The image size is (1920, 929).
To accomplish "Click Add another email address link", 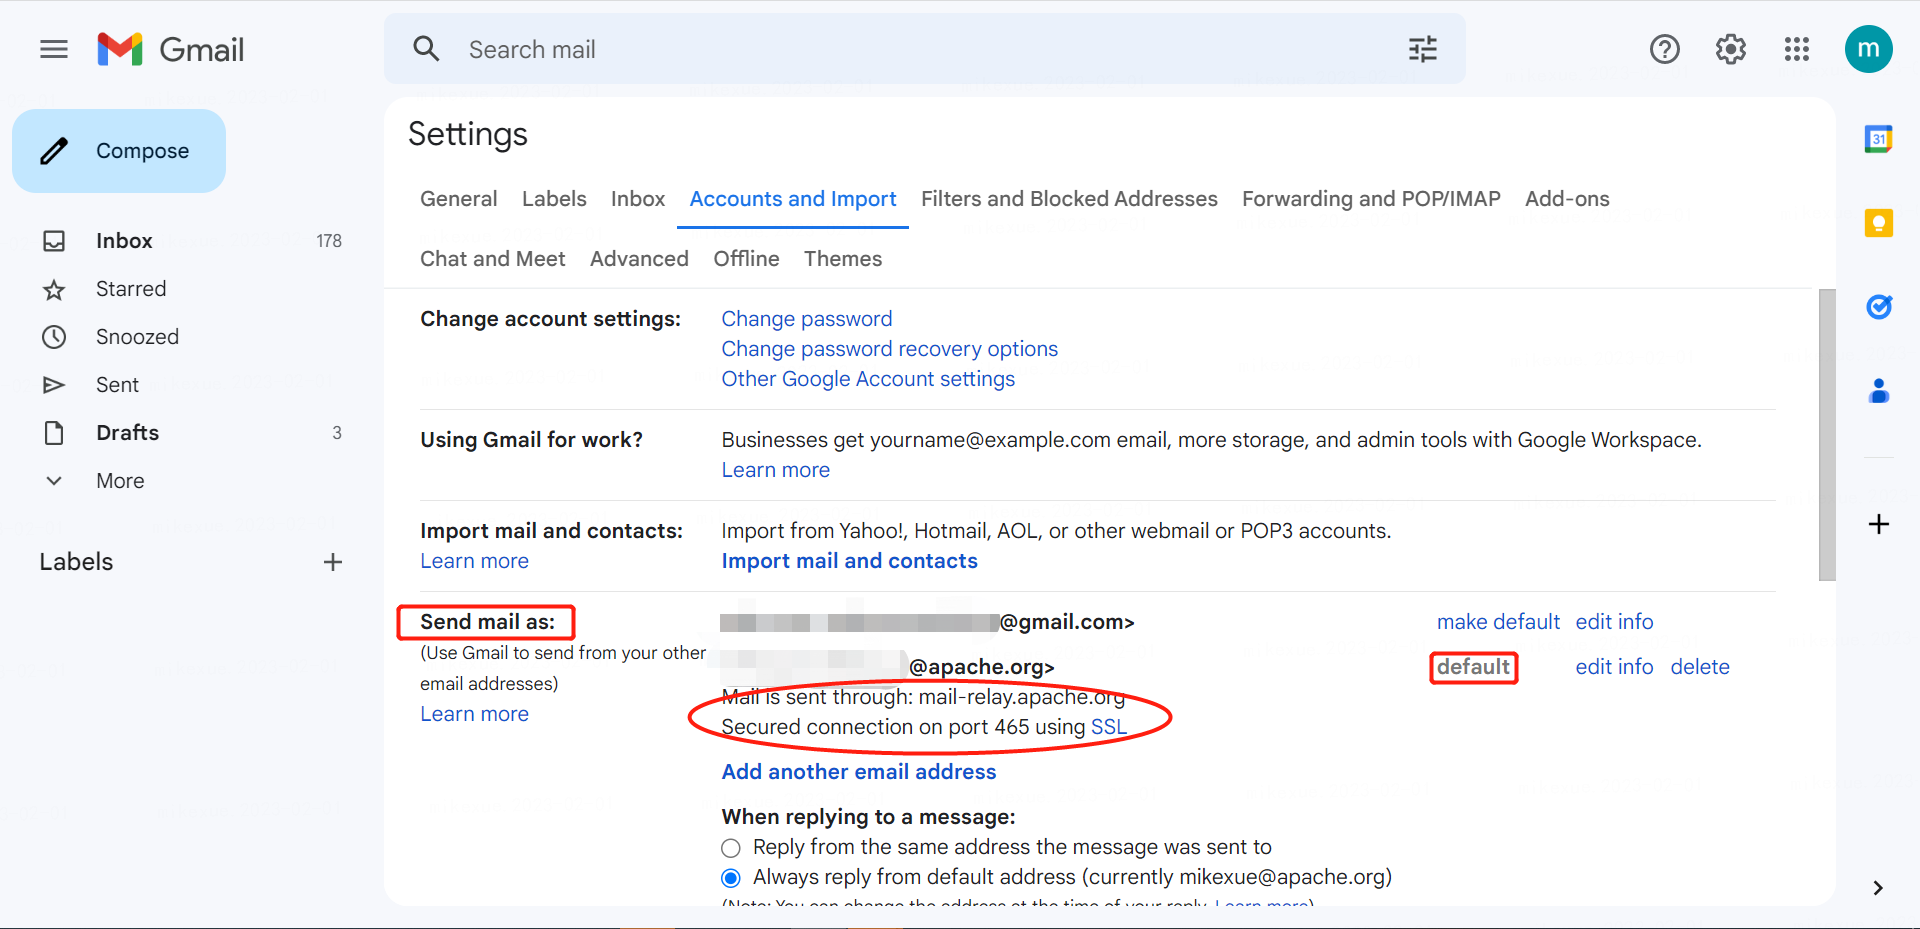I will [x=858, y=772].
